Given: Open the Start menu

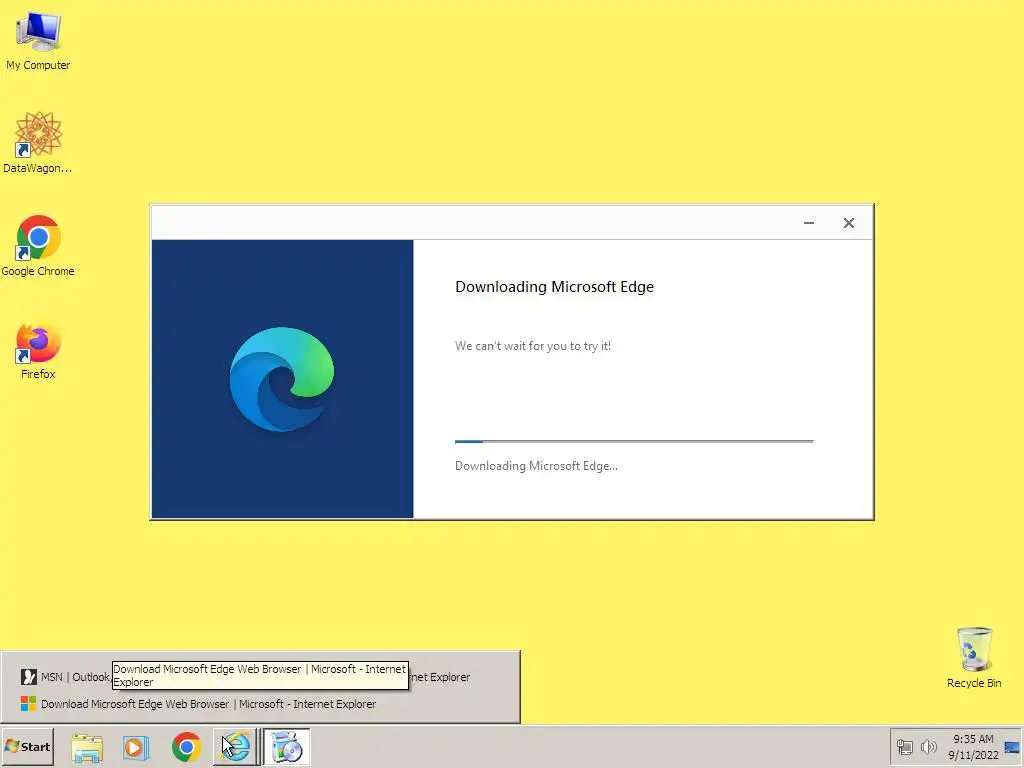Looking at the screenshot, I should click(27, 746).
